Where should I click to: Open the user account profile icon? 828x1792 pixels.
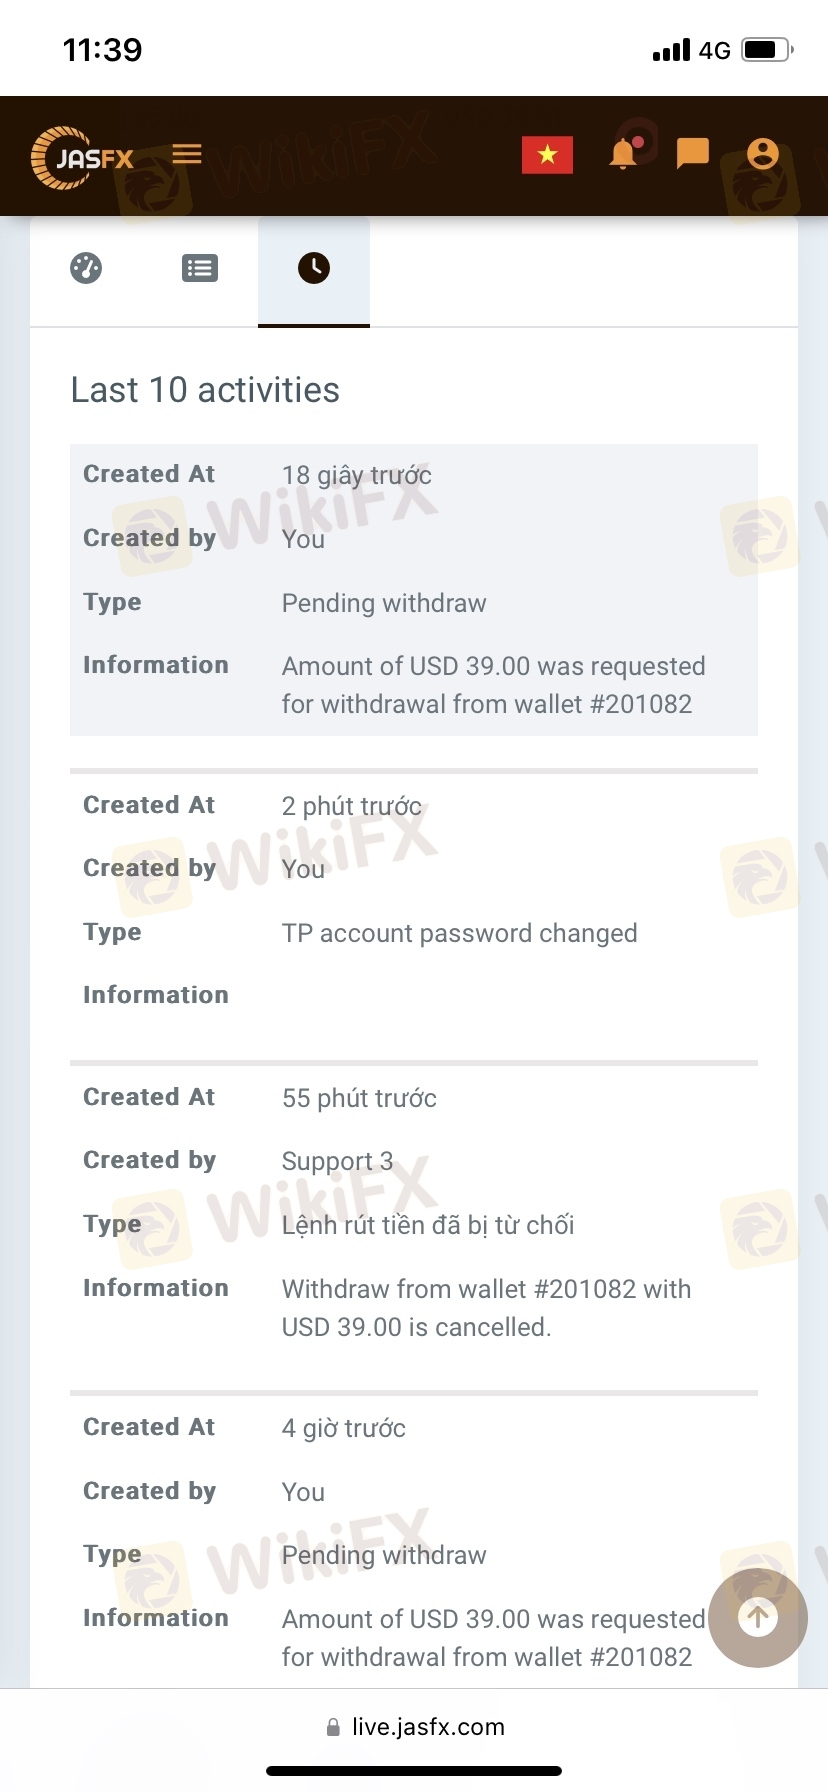[762, 154]
